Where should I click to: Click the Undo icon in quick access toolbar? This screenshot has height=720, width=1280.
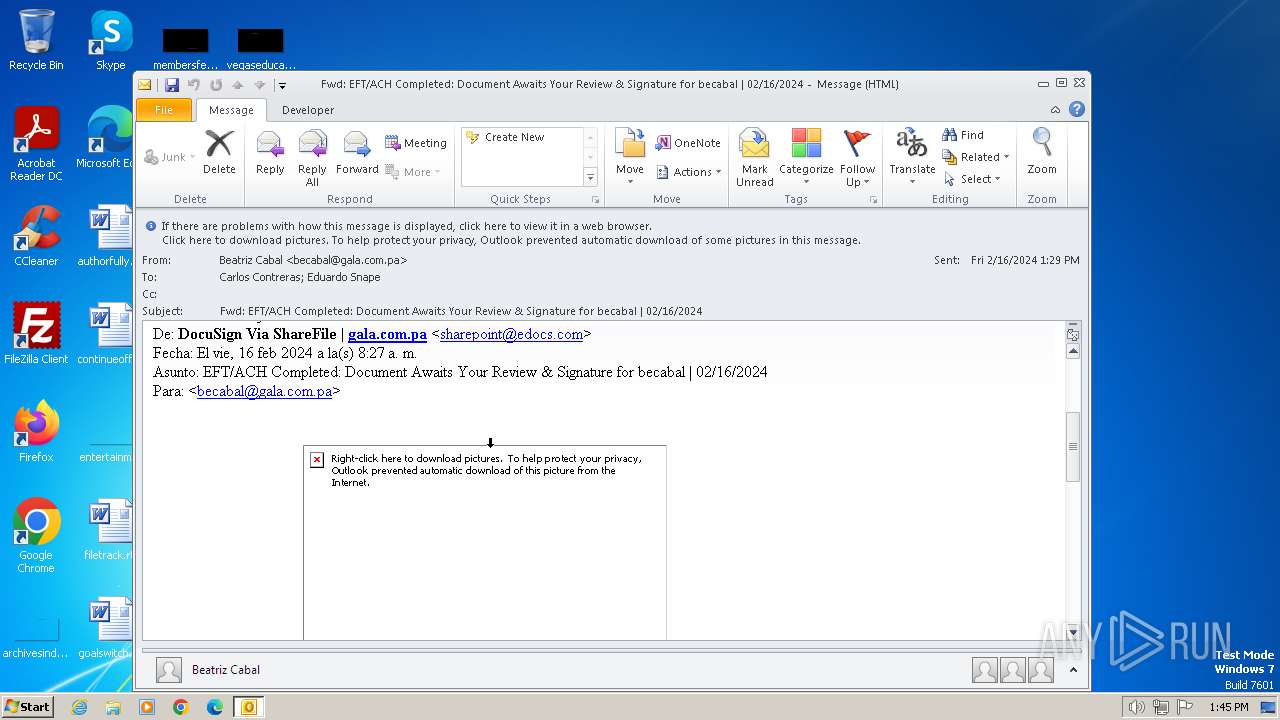tap(194, 85)
